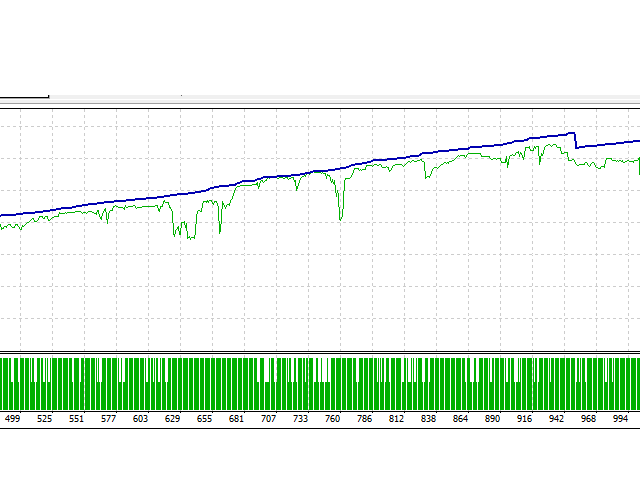Click the x-axis label 733
The width and height of the screenshot is (640, 480).
pyautogui.click(x=300, y=419)
